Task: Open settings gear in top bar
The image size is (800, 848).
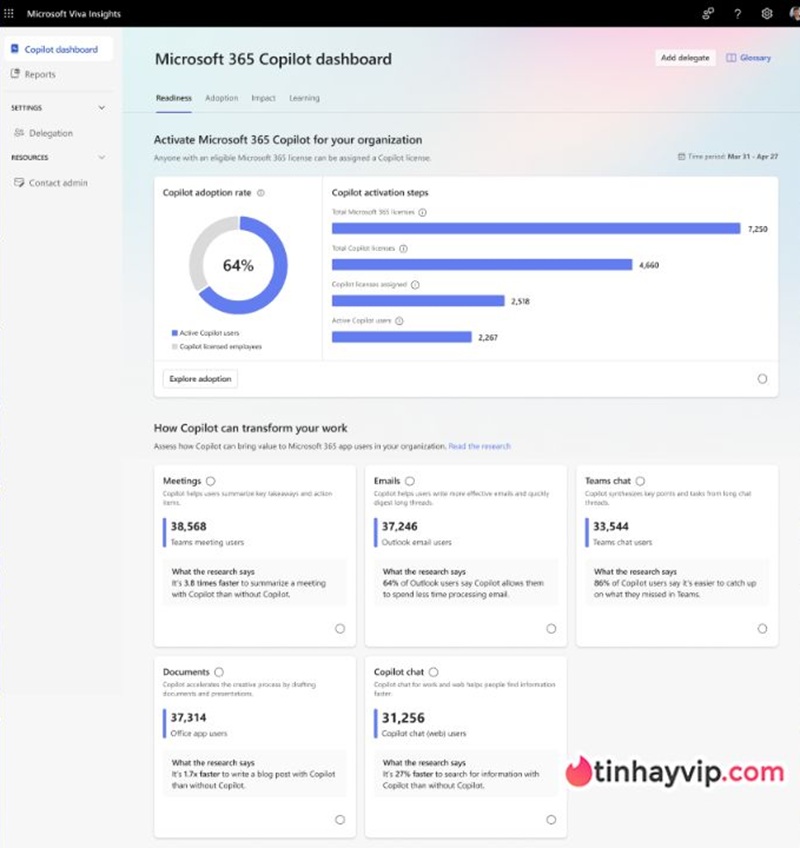Action: pyautogui.click(x=767, y=13)
